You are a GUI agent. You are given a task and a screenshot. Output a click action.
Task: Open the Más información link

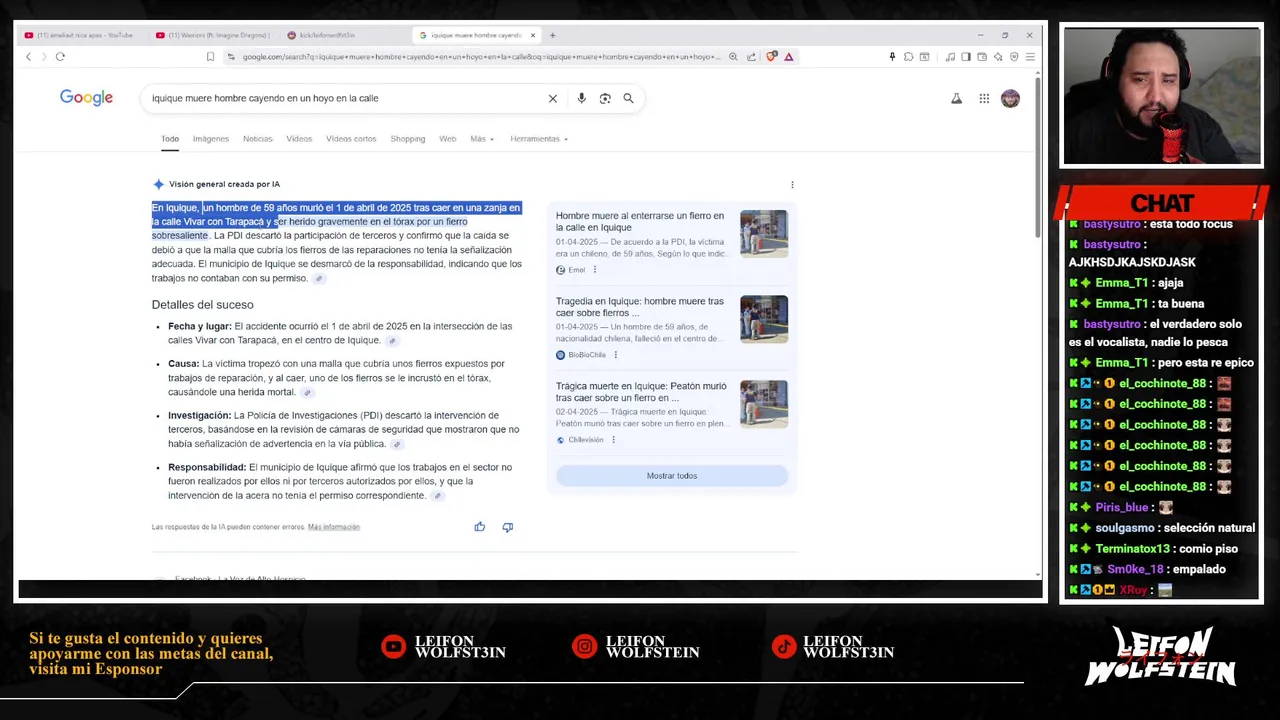(x=334, y=527)
